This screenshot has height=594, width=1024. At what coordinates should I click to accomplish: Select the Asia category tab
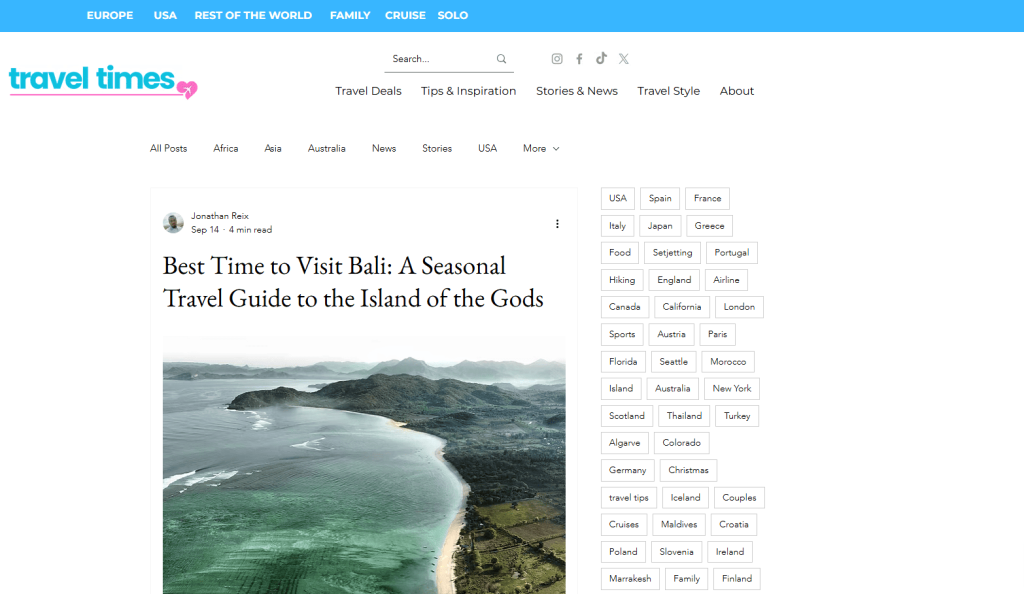pyautogui.click(x=273, y=148)
